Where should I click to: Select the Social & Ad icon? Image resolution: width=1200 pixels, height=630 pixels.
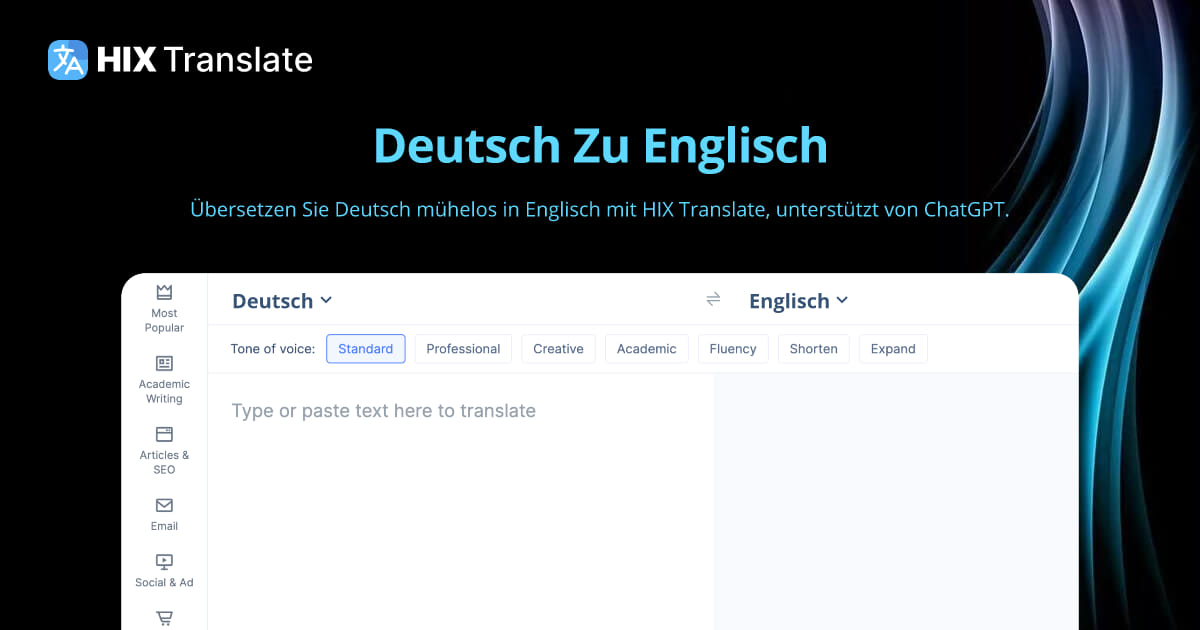tap(163, 561)
